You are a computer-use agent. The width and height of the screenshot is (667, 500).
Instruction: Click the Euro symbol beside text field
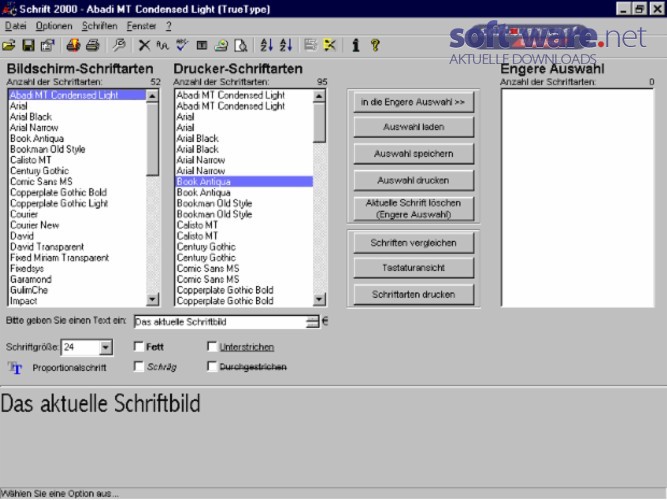pos(325,321)
